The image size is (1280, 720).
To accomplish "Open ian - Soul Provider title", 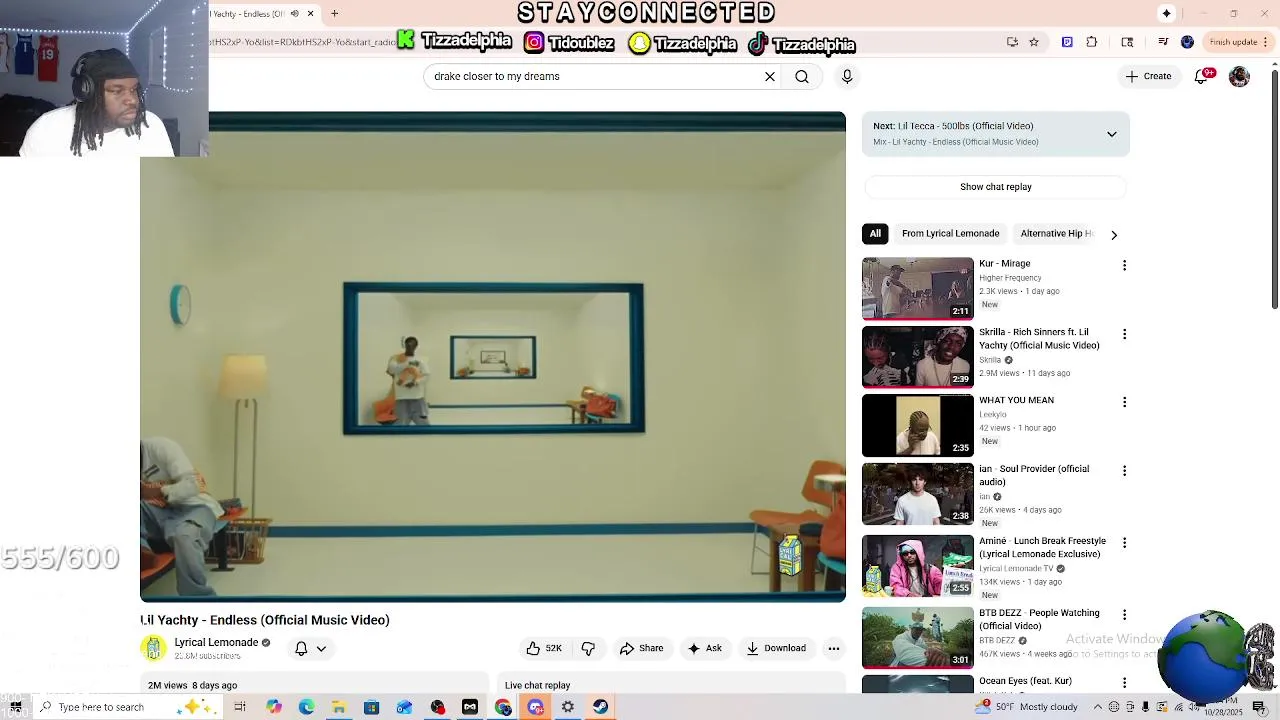I will coord(1034,475).
